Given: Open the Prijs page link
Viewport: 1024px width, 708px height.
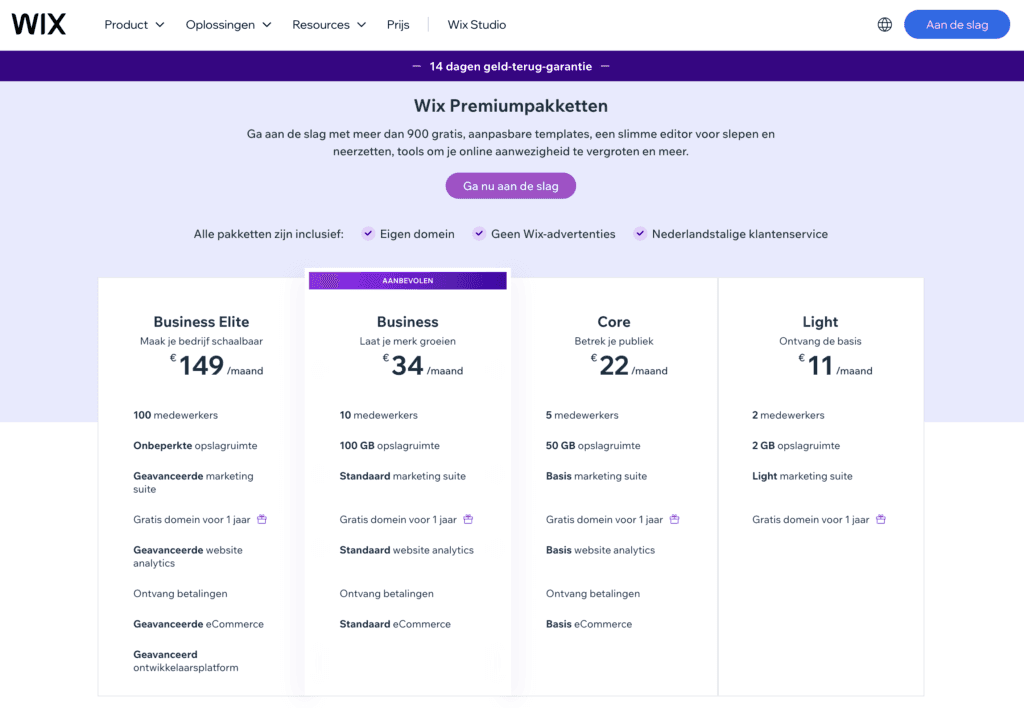Looking at the screenshot, I should pyautogui.click(x=398, y=25).
